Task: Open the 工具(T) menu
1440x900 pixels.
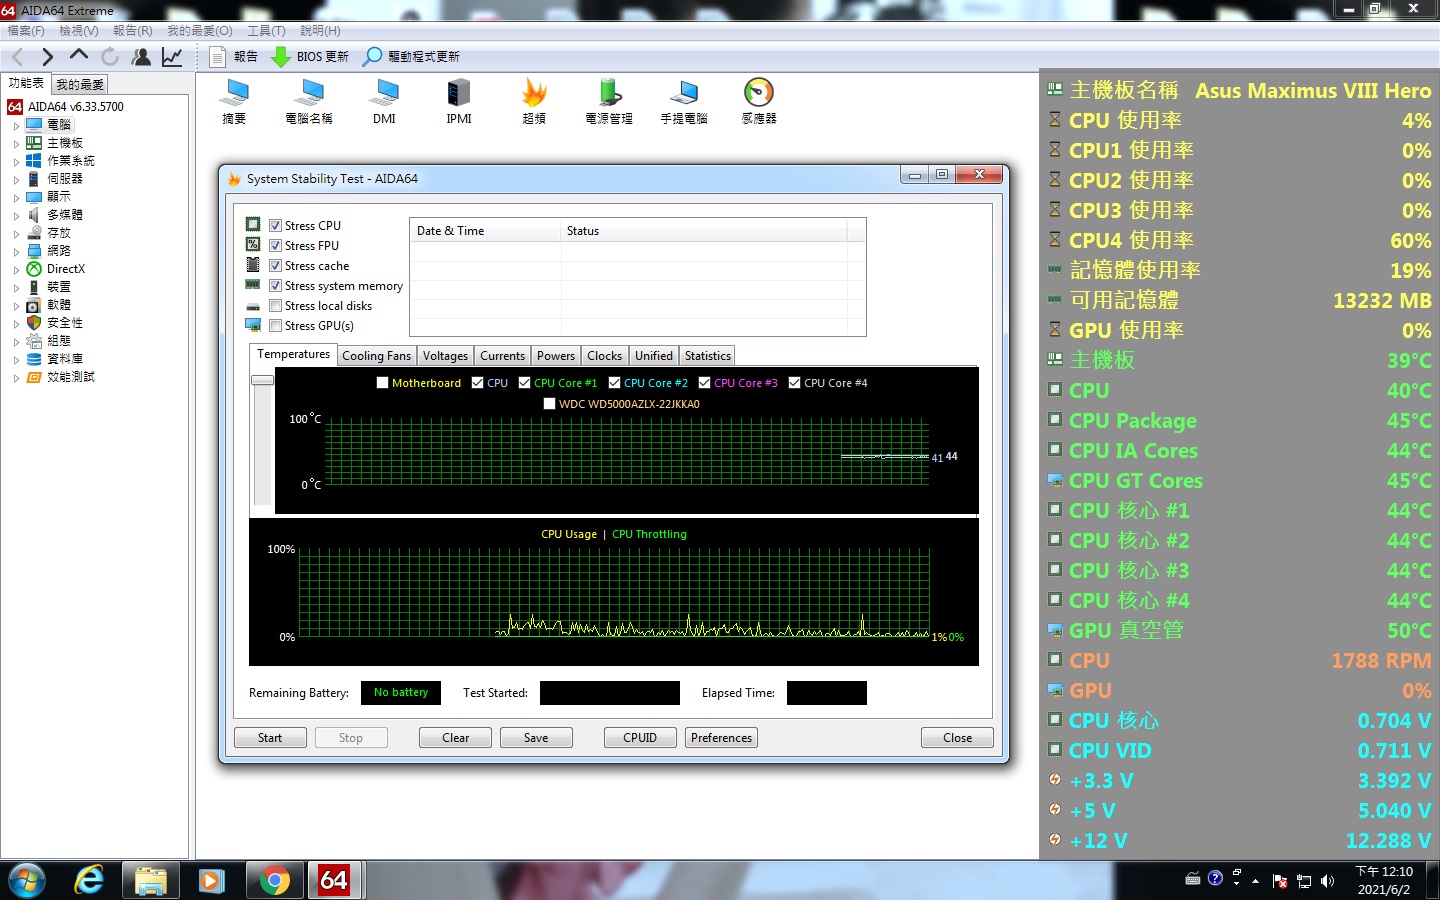Action: point(266,31)
